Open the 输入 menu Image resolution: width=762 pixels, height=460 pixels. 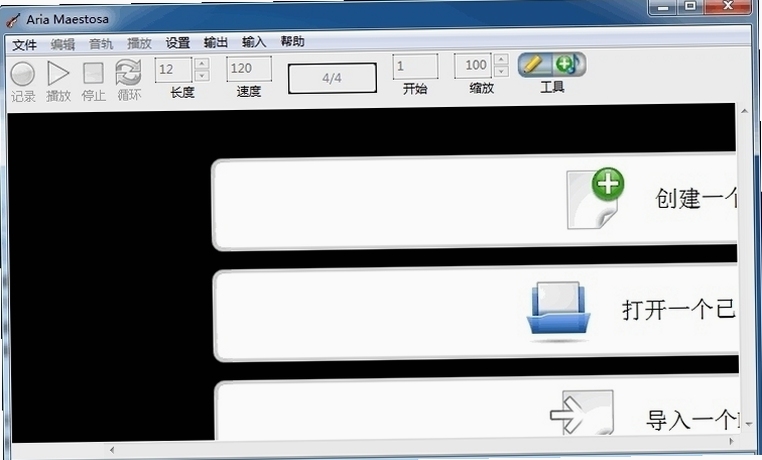click(x=254, y=42)
